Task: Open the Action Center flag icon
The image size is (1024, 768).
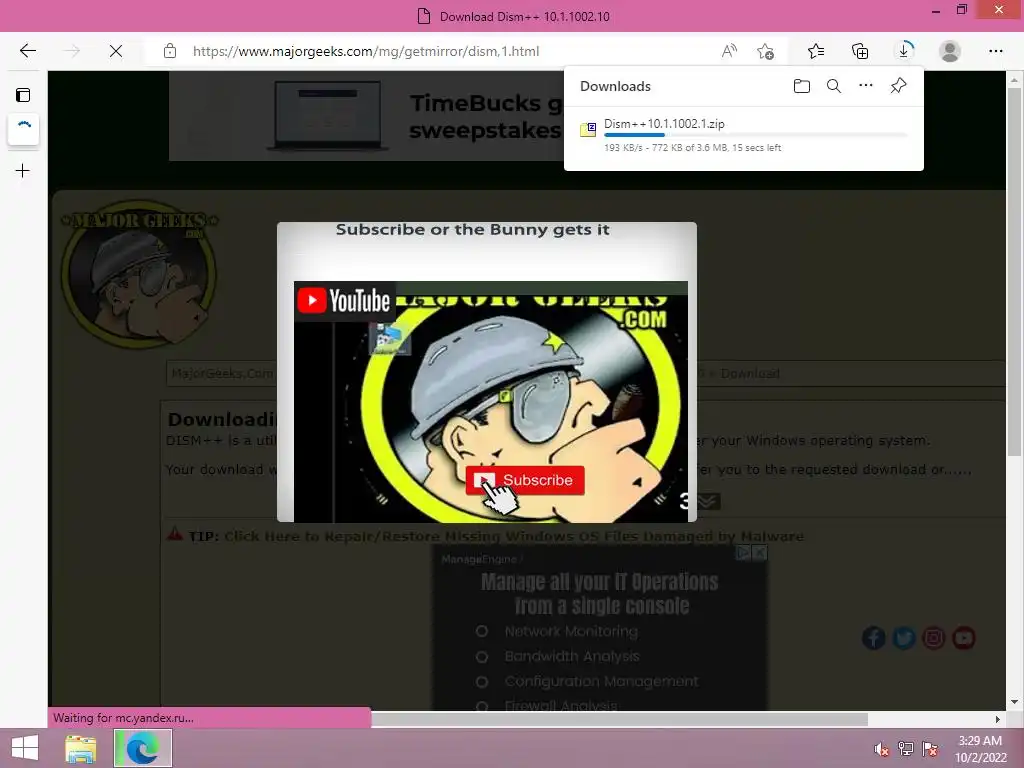Action: [930, 749]
